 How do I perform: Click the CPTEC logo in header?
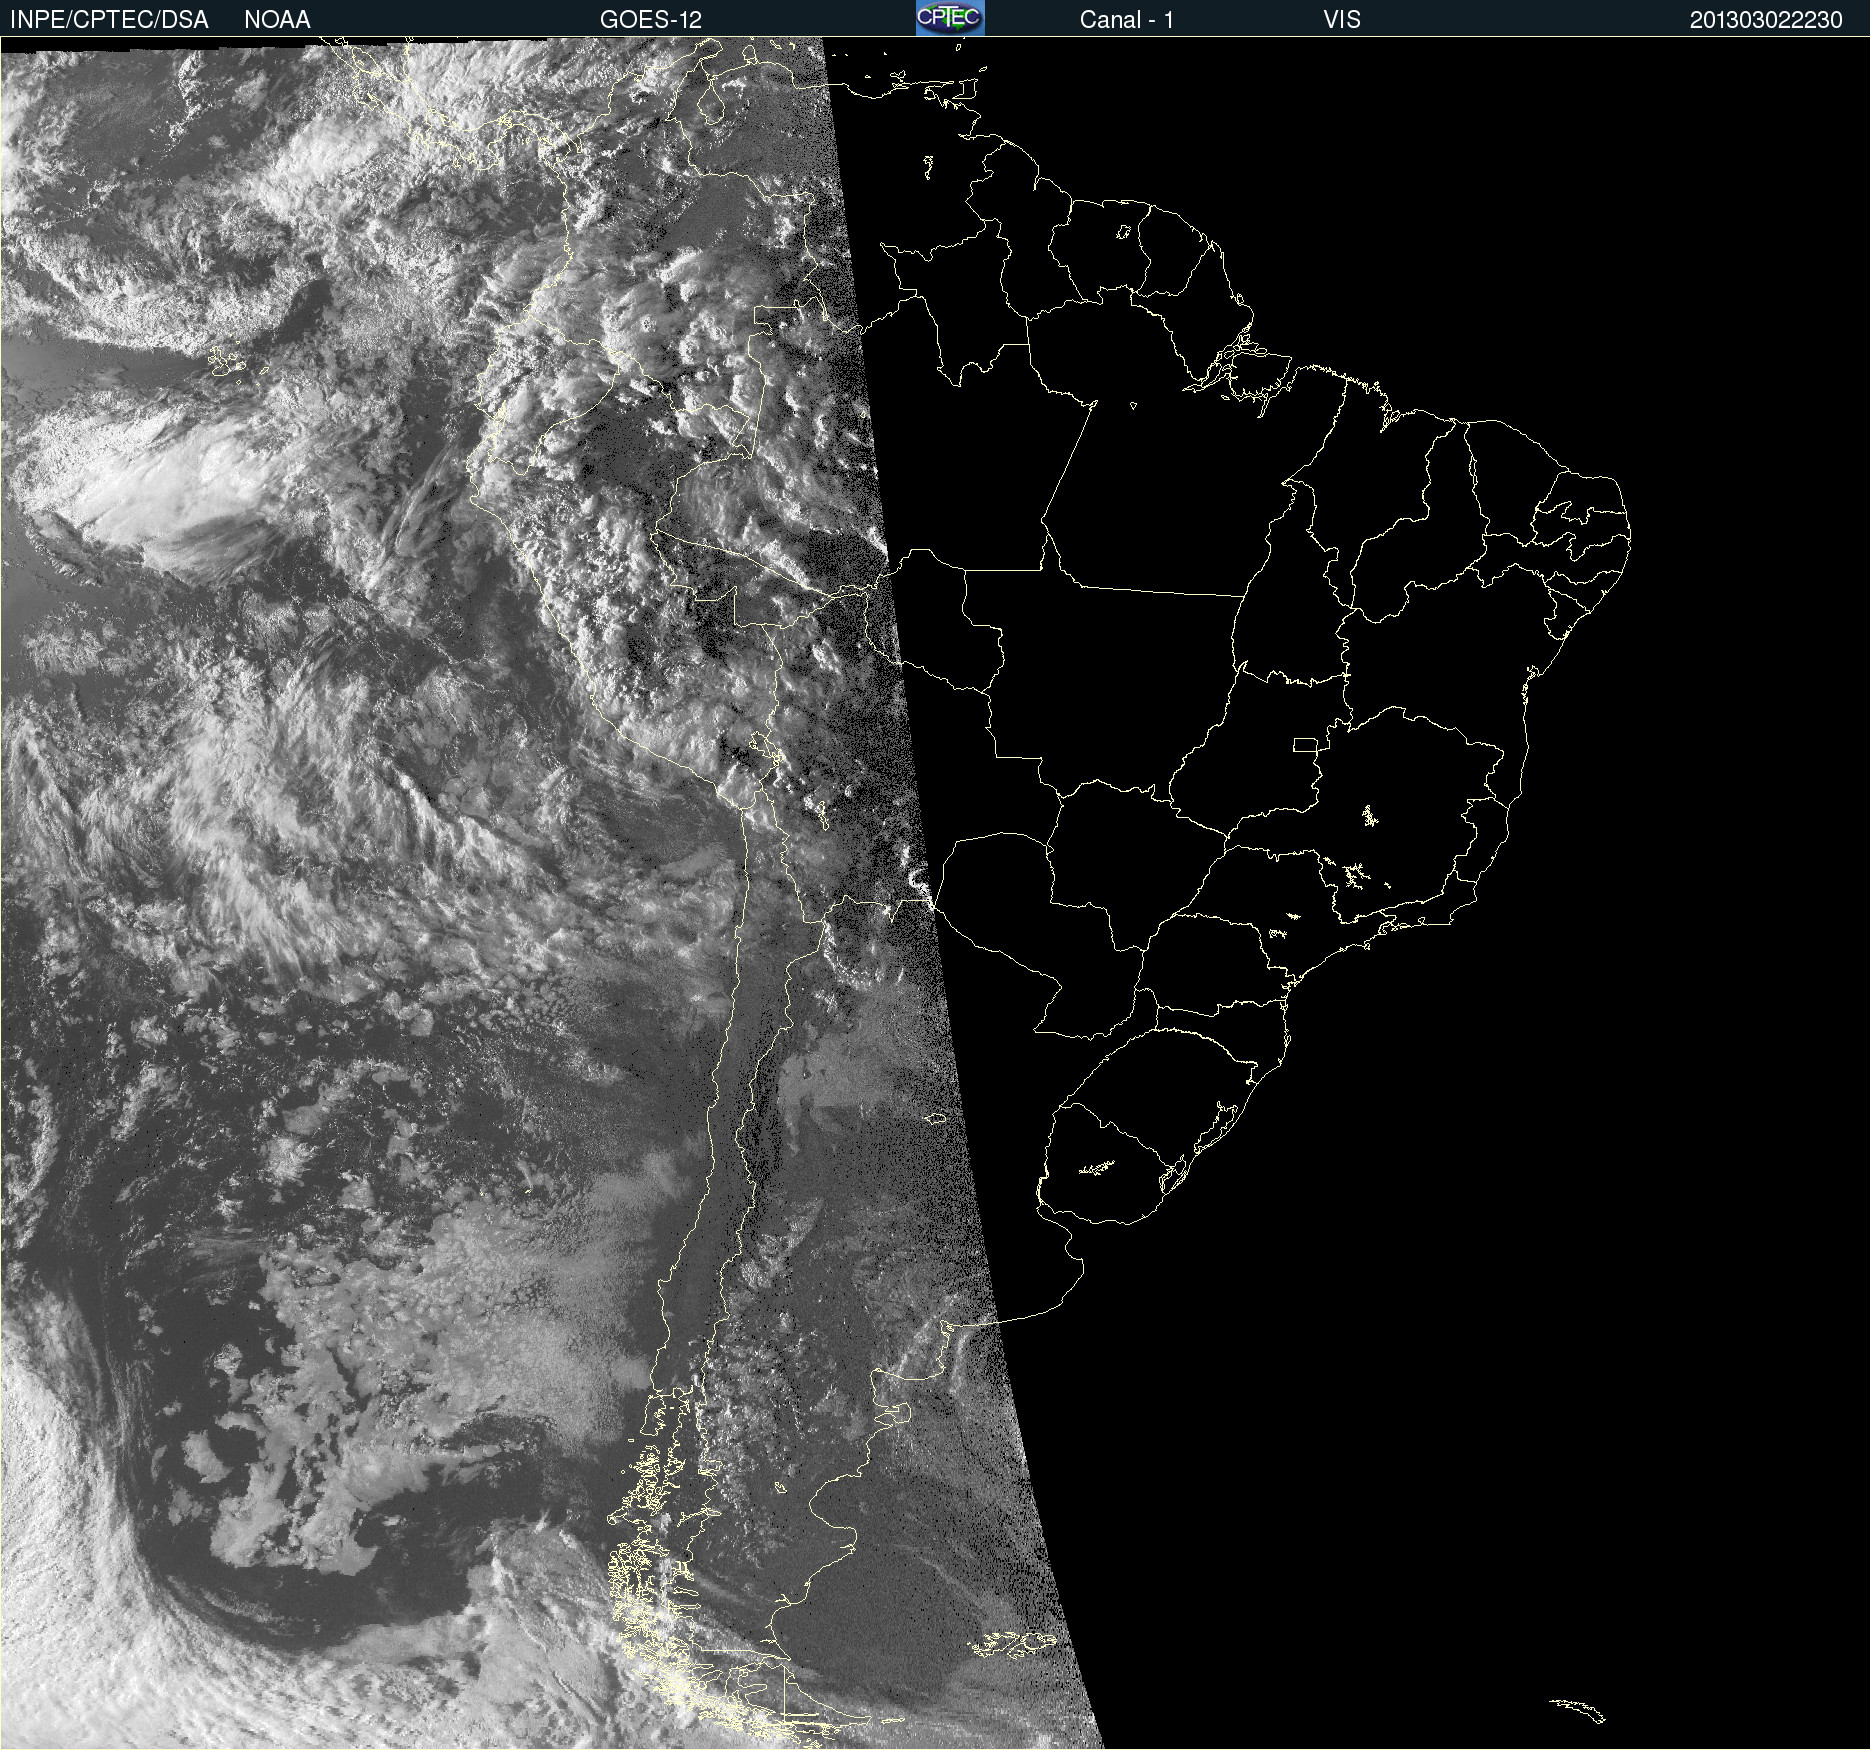point(950,18)
